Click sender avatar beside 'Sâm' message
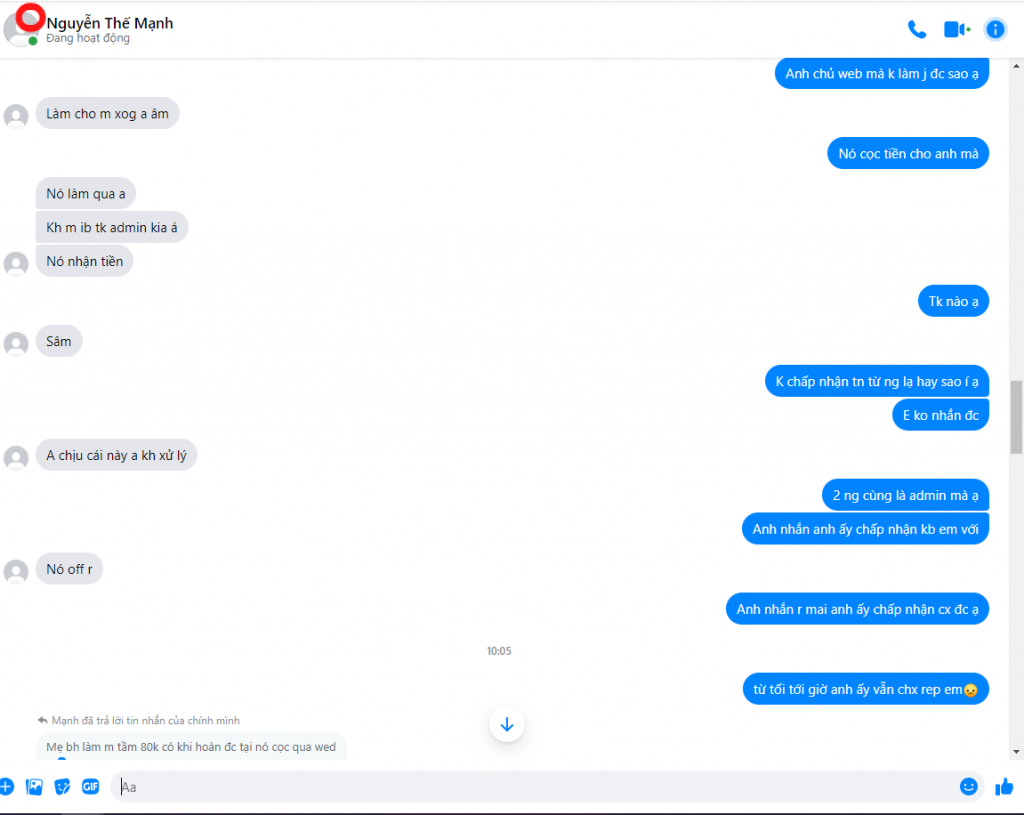 [16, 344]
